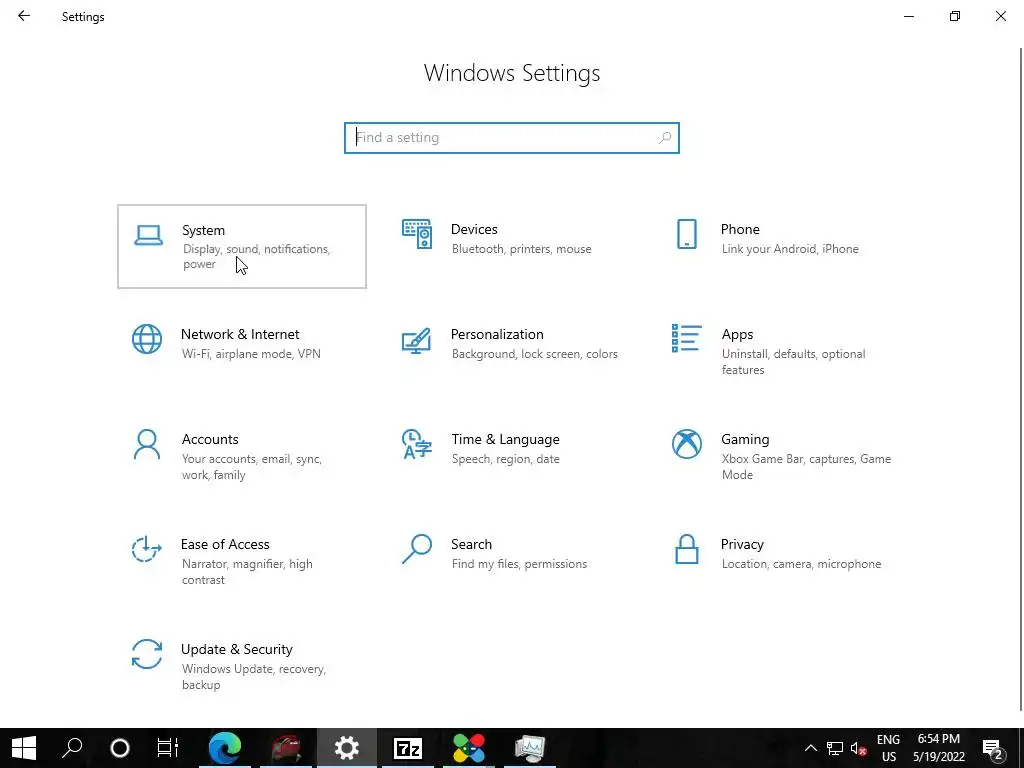Open the Gaming Xbox icon
Screen dimensions: 1024x768
(686, 444)
